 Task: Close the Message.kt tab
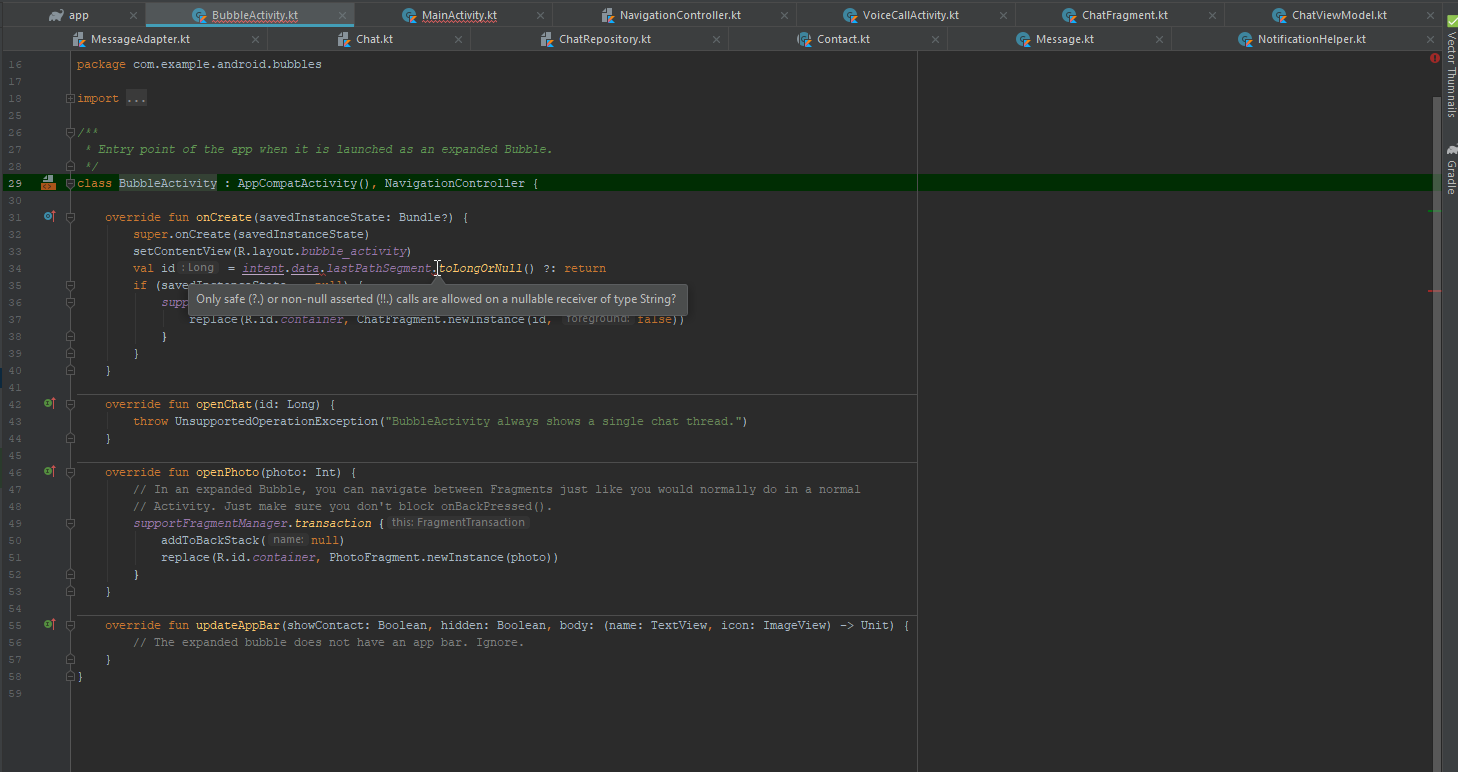click(1160, 39)
